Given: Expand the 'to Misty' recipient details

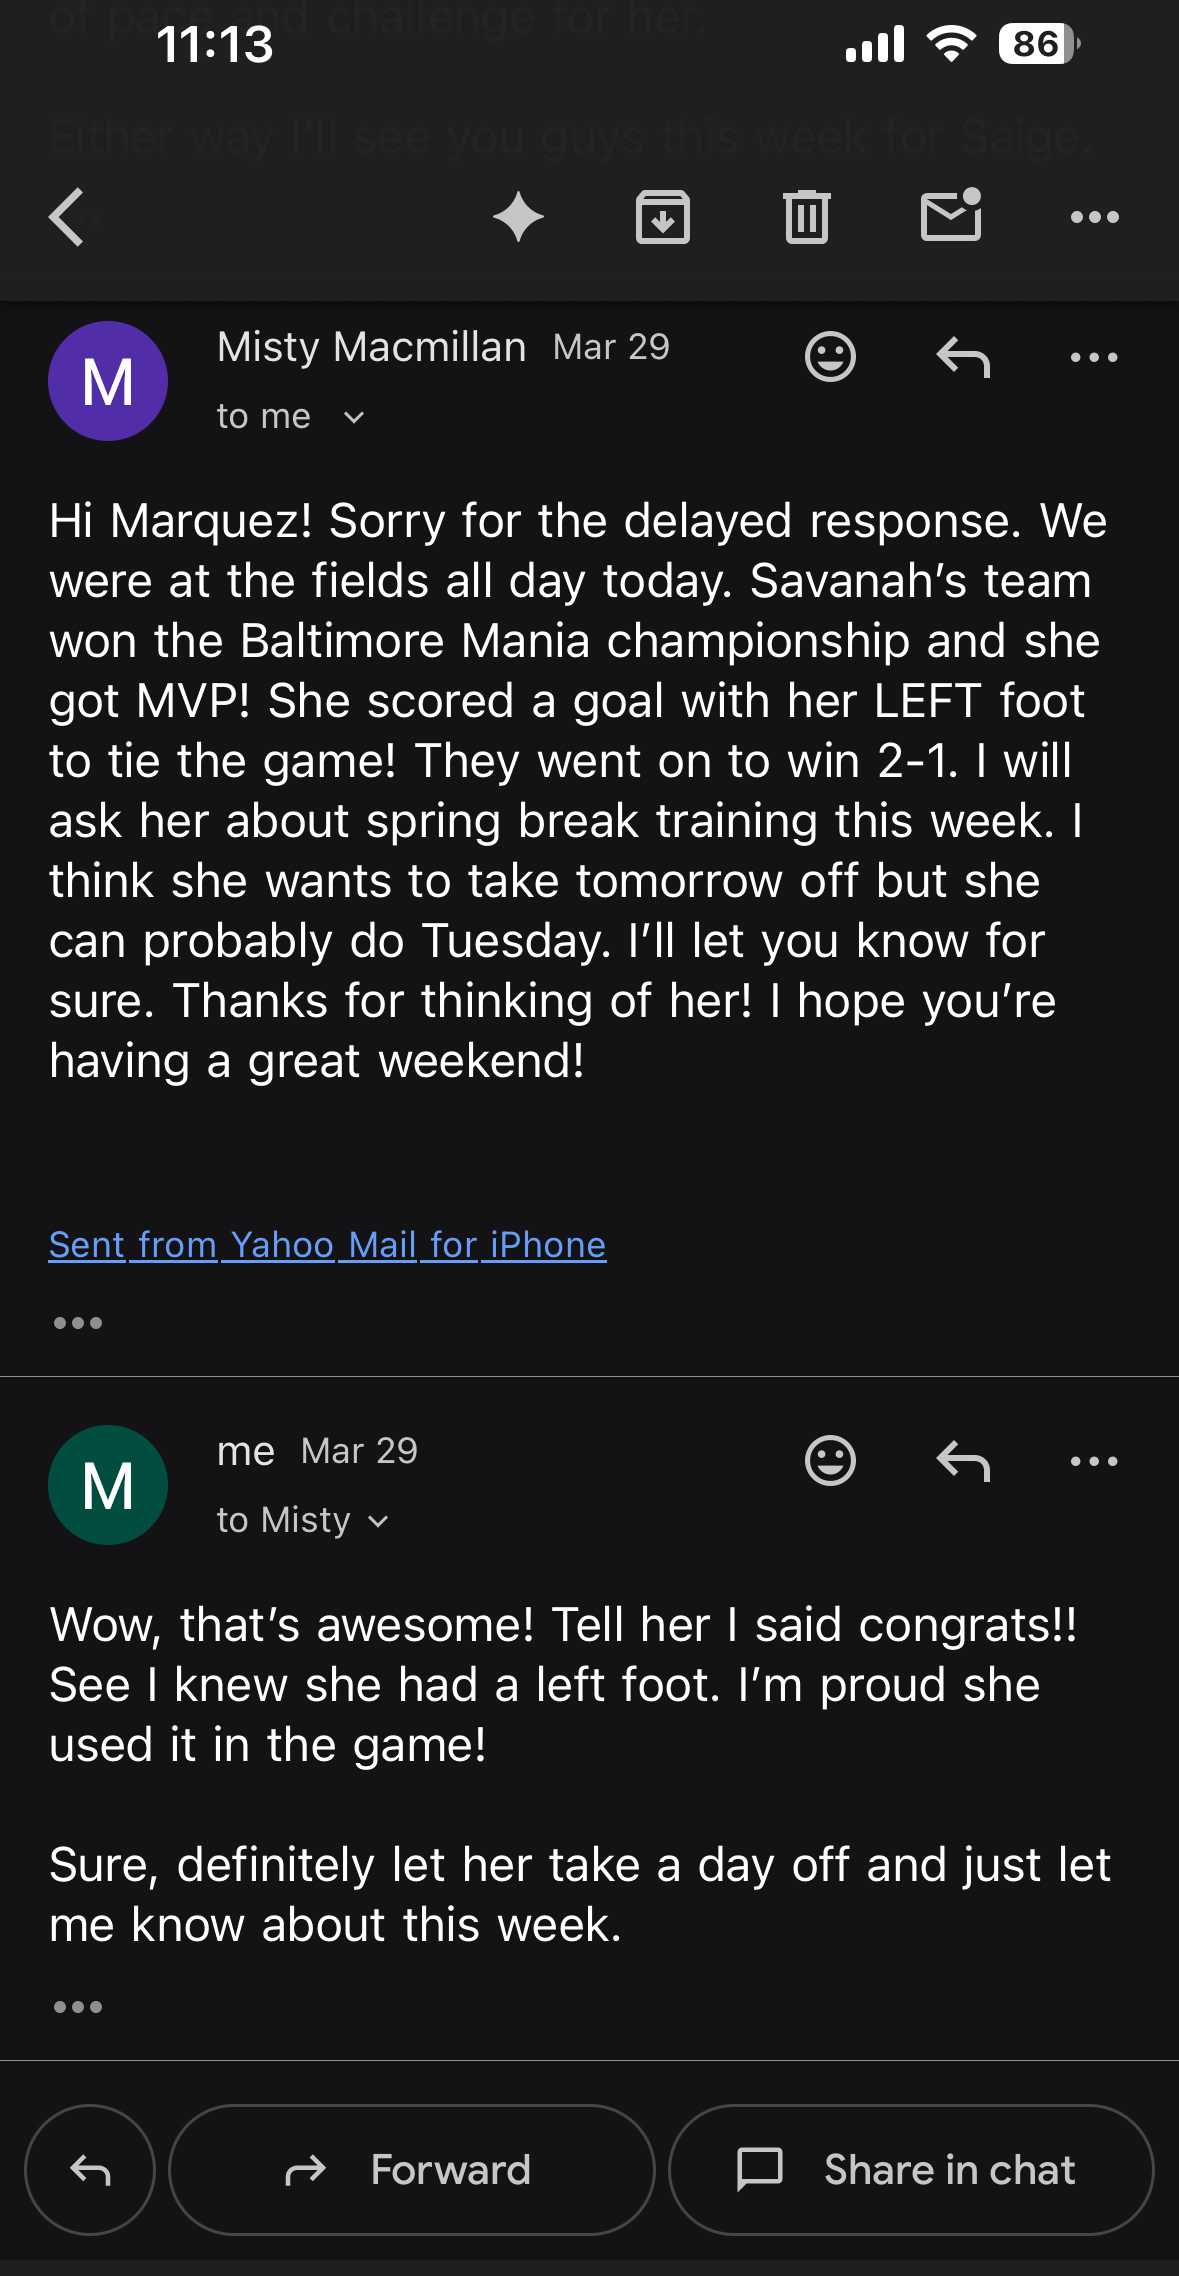Looking at the screenshot, I should [x=377, y=1521].
